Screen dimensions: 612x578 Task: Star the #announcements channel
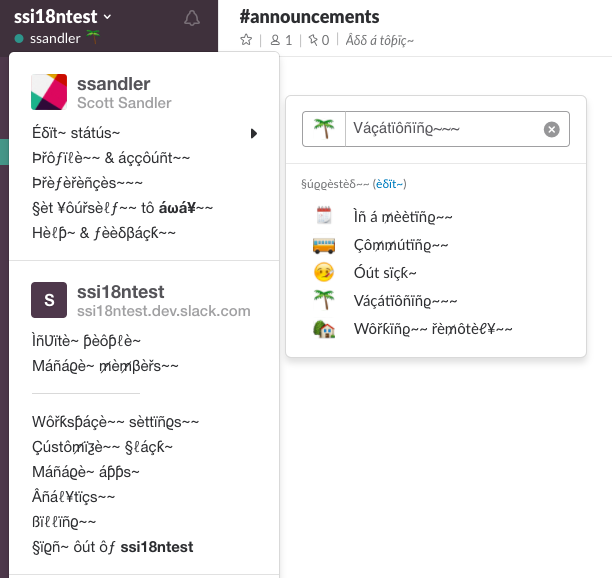coord(246,40)
